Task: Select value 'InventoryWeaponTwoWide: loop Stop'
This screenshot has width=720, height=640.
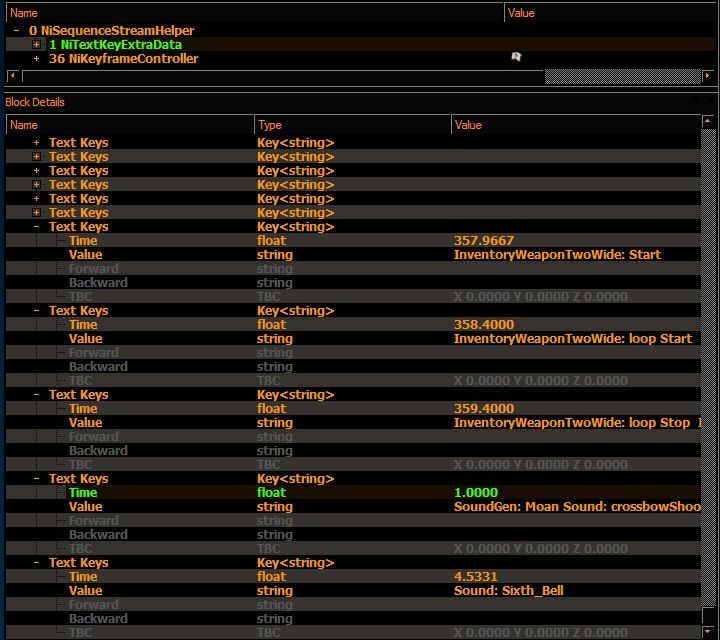Action: tap(572, 423)
